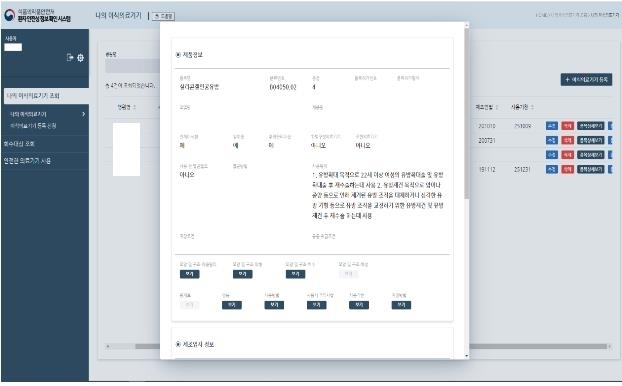Open settings gear icon in sidebar

pos(81,58)
